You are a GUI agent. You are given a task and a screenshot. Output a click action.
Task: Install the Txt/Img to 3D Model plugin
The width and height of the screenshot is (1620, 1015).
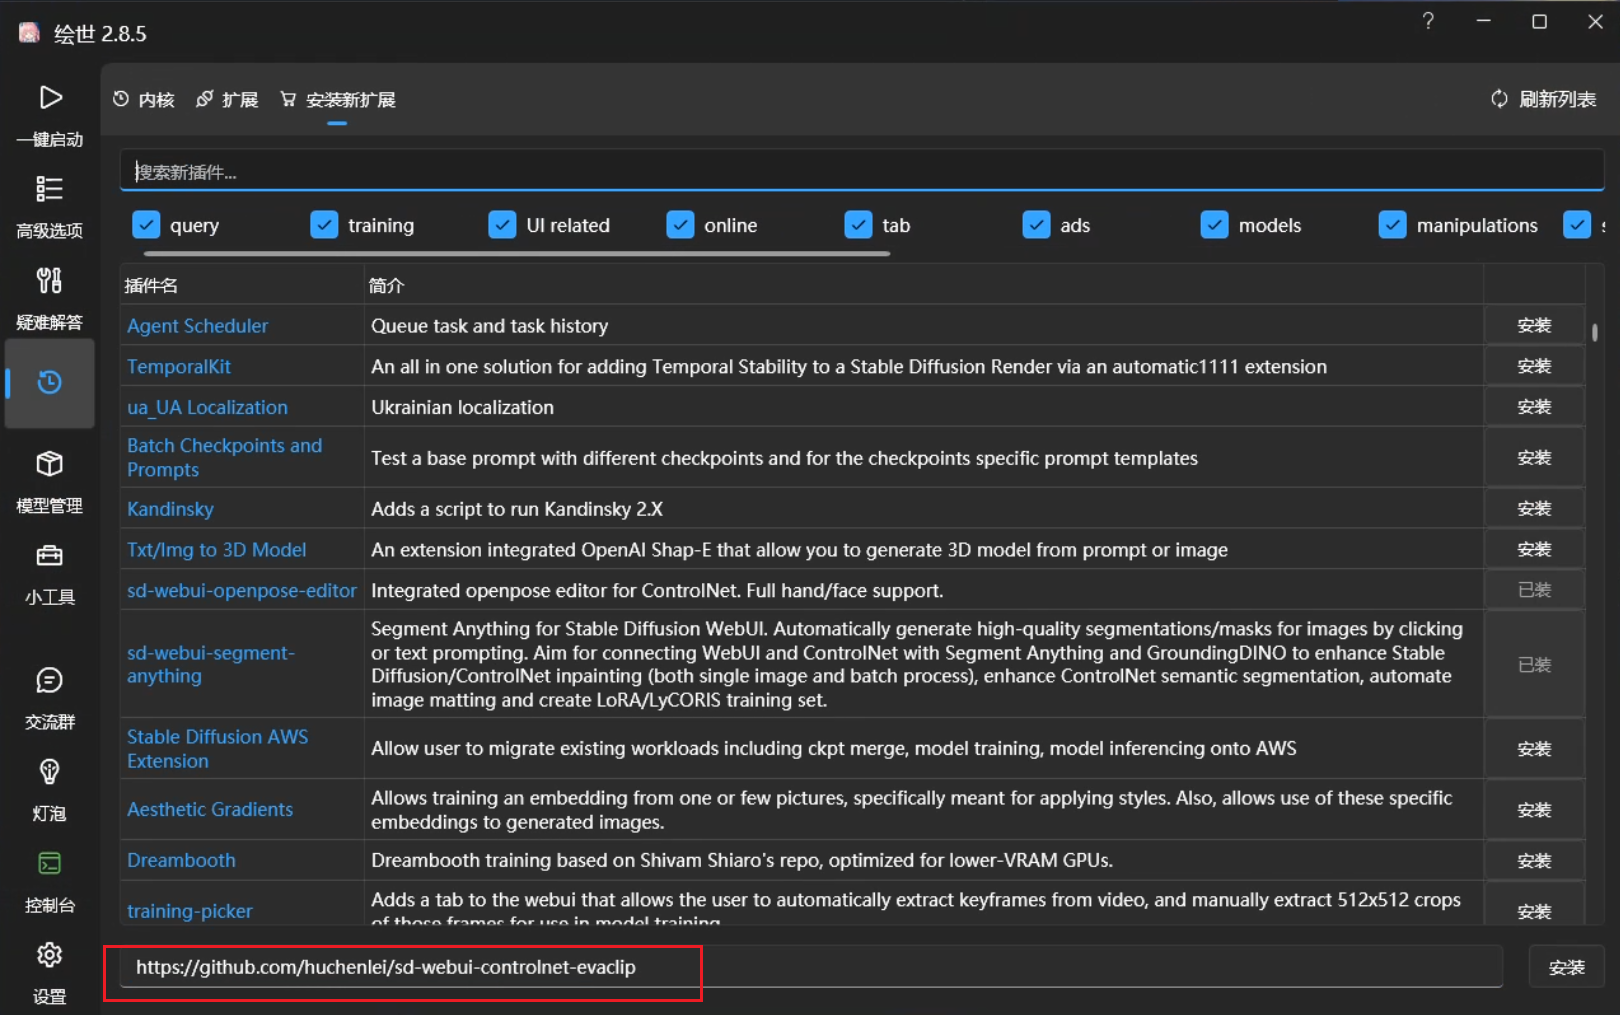(x=1534, y=550)
